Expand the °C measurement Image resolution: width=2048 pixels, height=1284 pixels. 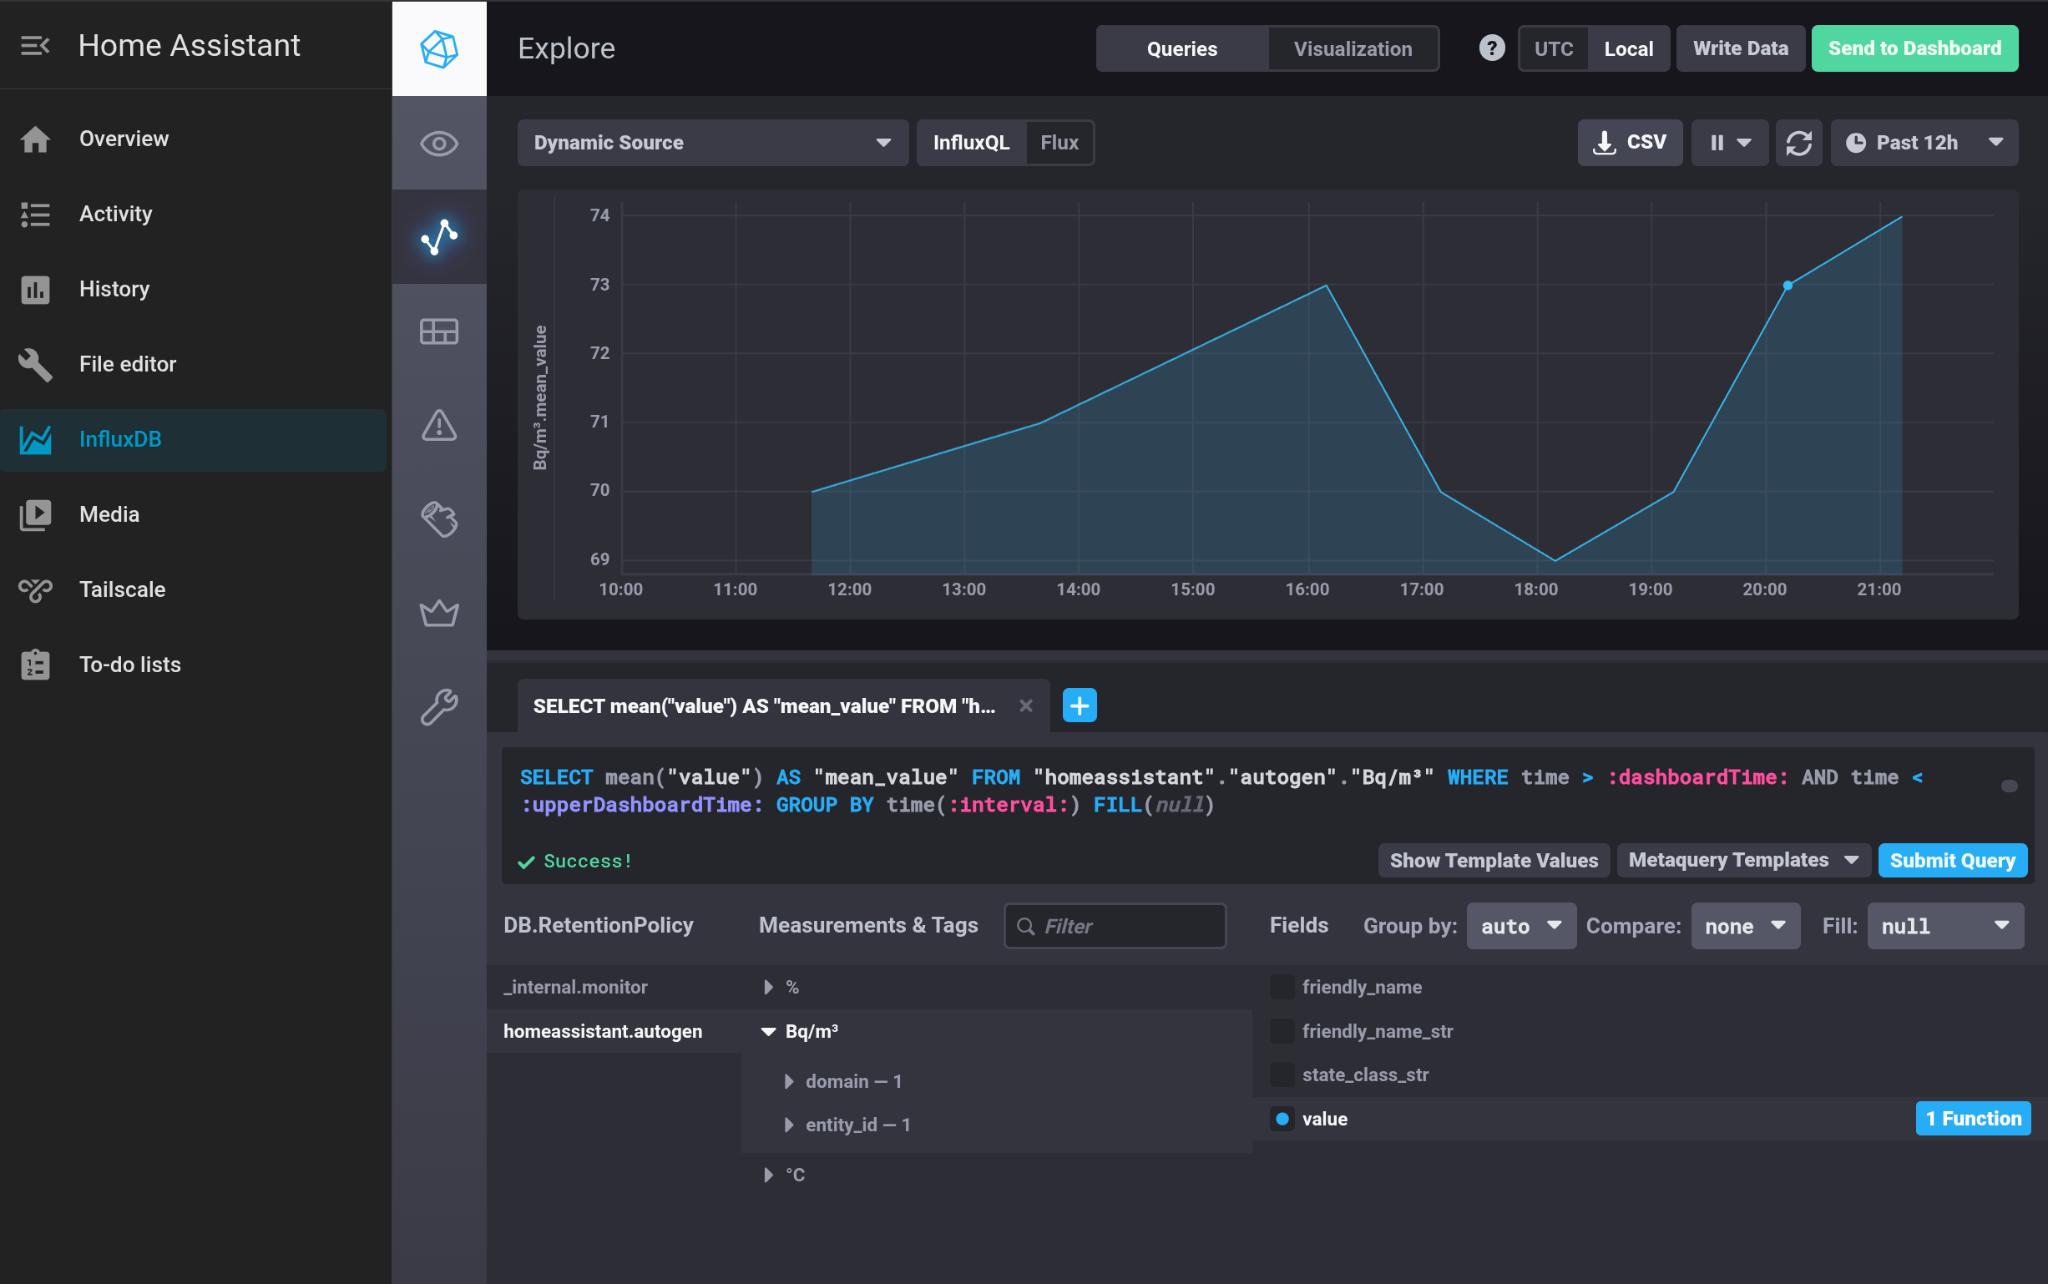768,1175
